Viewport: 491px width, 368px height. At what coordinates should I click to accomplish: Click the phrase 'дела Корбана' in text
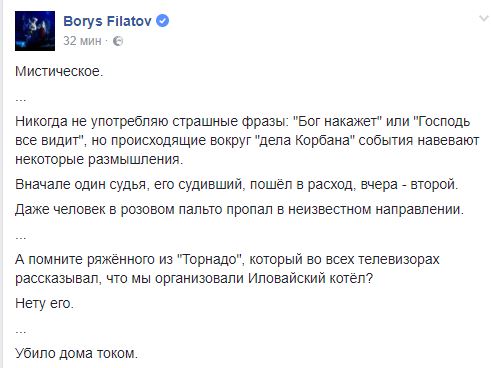point(305,140)
